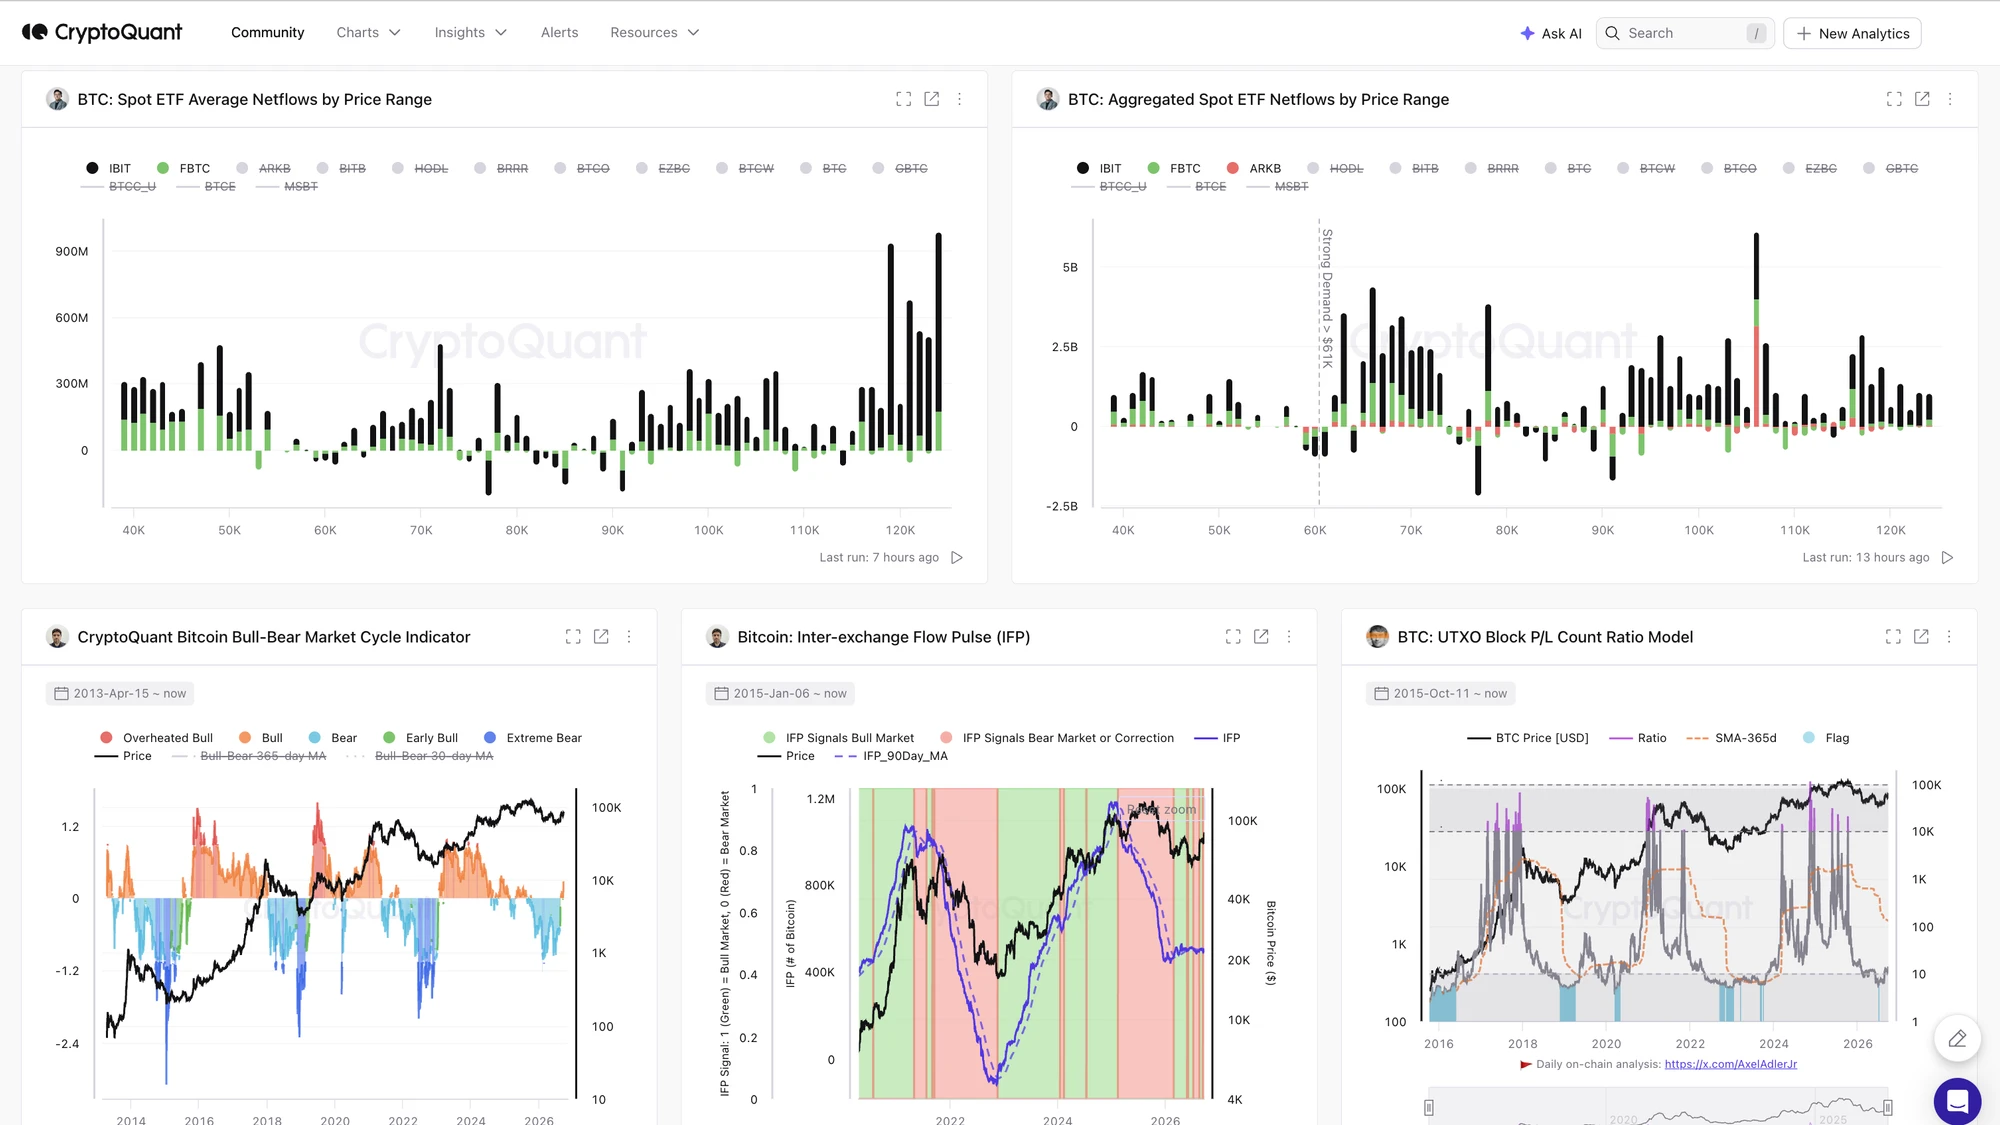Open the x.com/AxelAdlerJr link
2000x1125 pixels.
pos(1730,1064)
